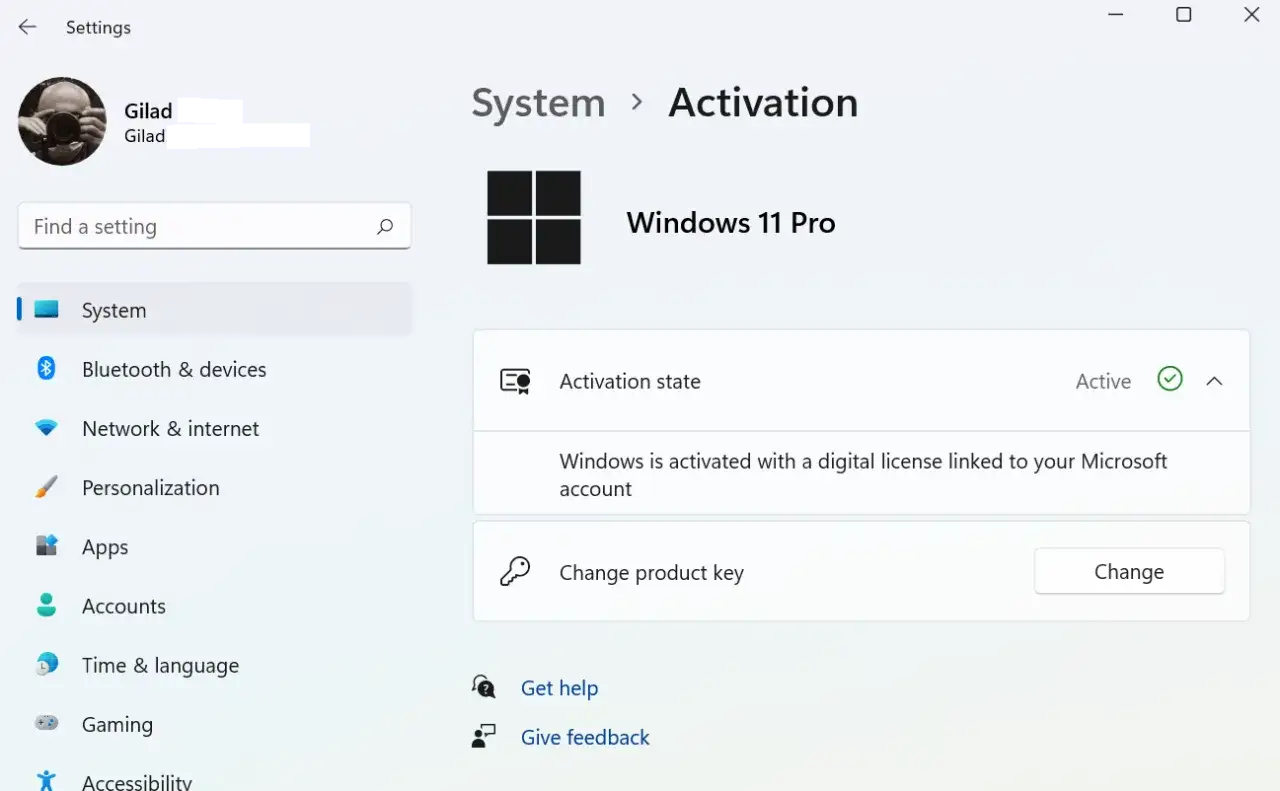This screenshot has height=791, width=1280.
Task: Click the bold Gilad account name
Action: click(148, 111)
